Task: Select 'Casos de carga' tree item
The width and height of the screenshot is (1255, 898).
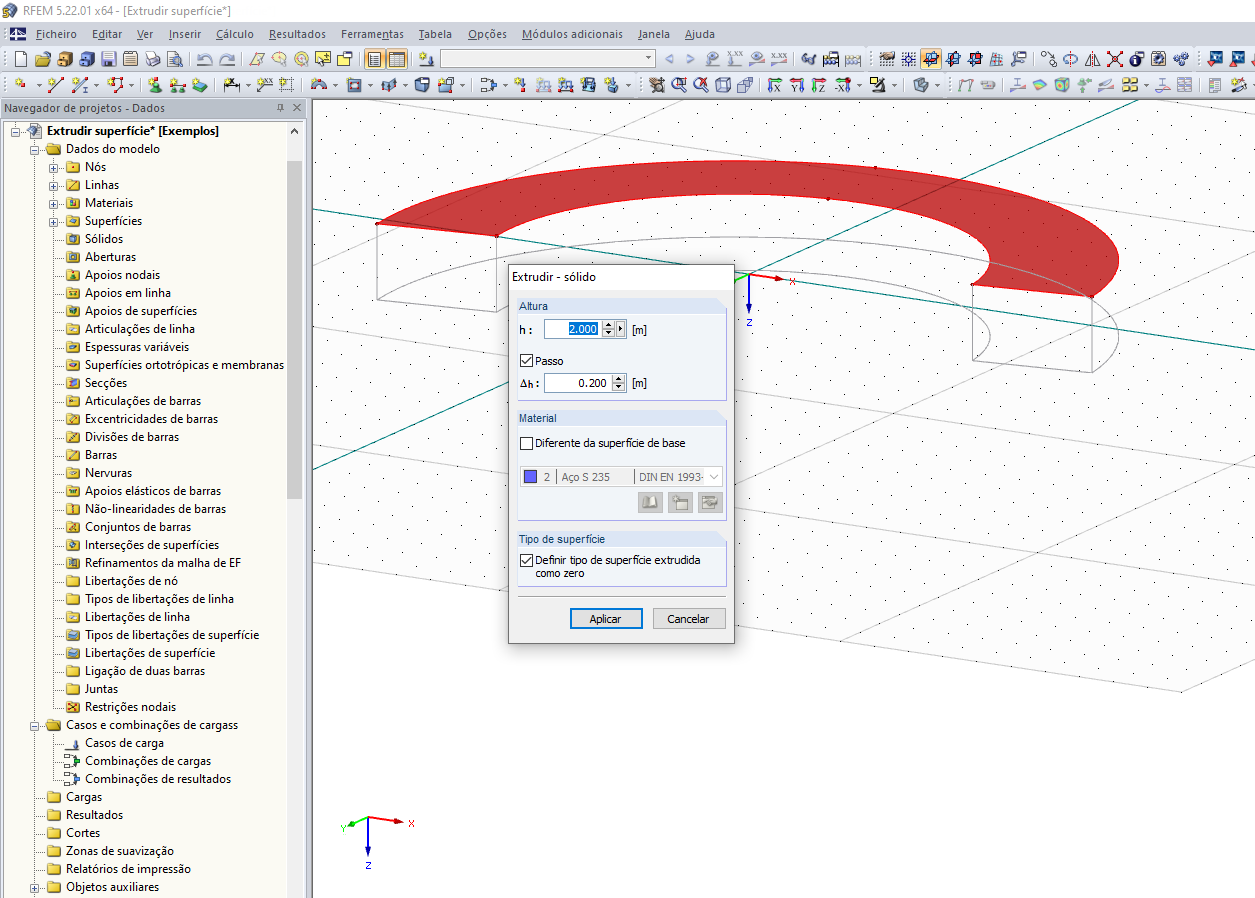Action: coord(124,743)
